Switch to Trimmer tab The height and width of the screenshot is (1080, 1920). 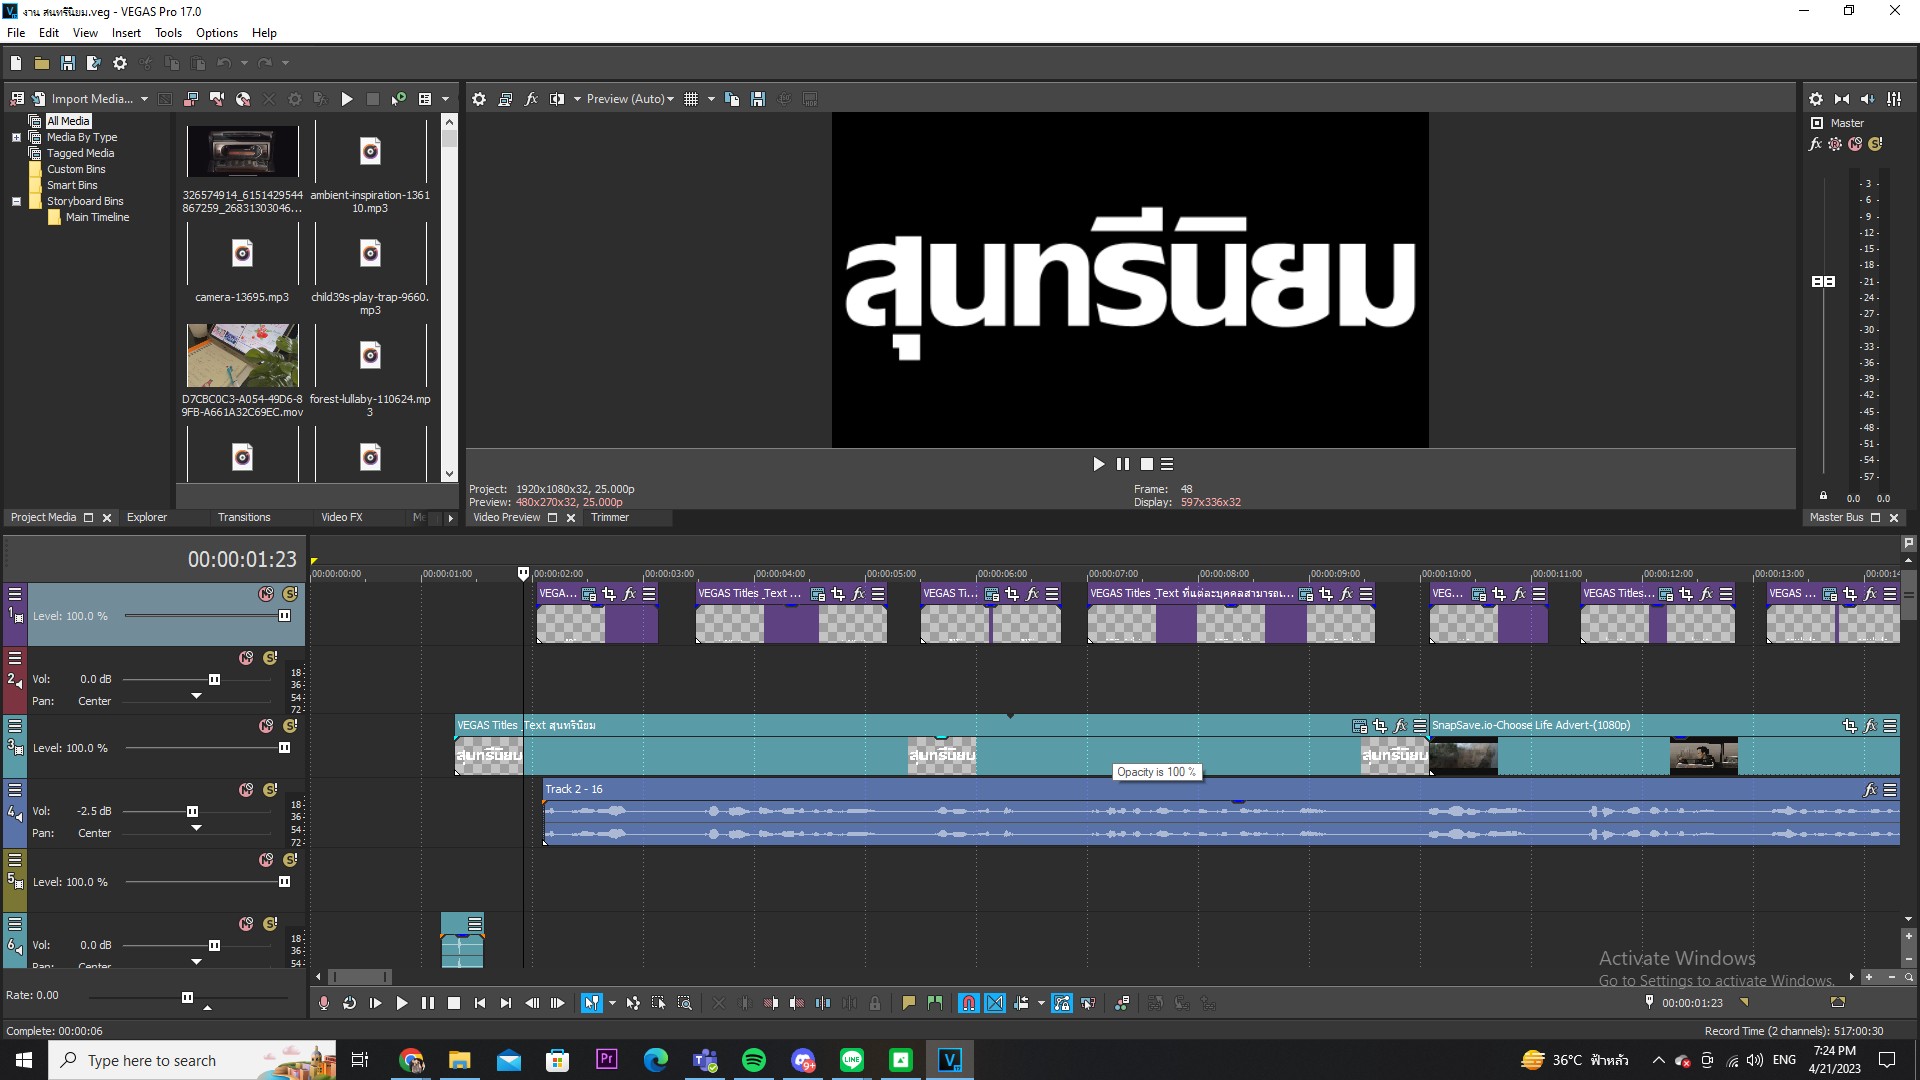click(x=610, y=518)
